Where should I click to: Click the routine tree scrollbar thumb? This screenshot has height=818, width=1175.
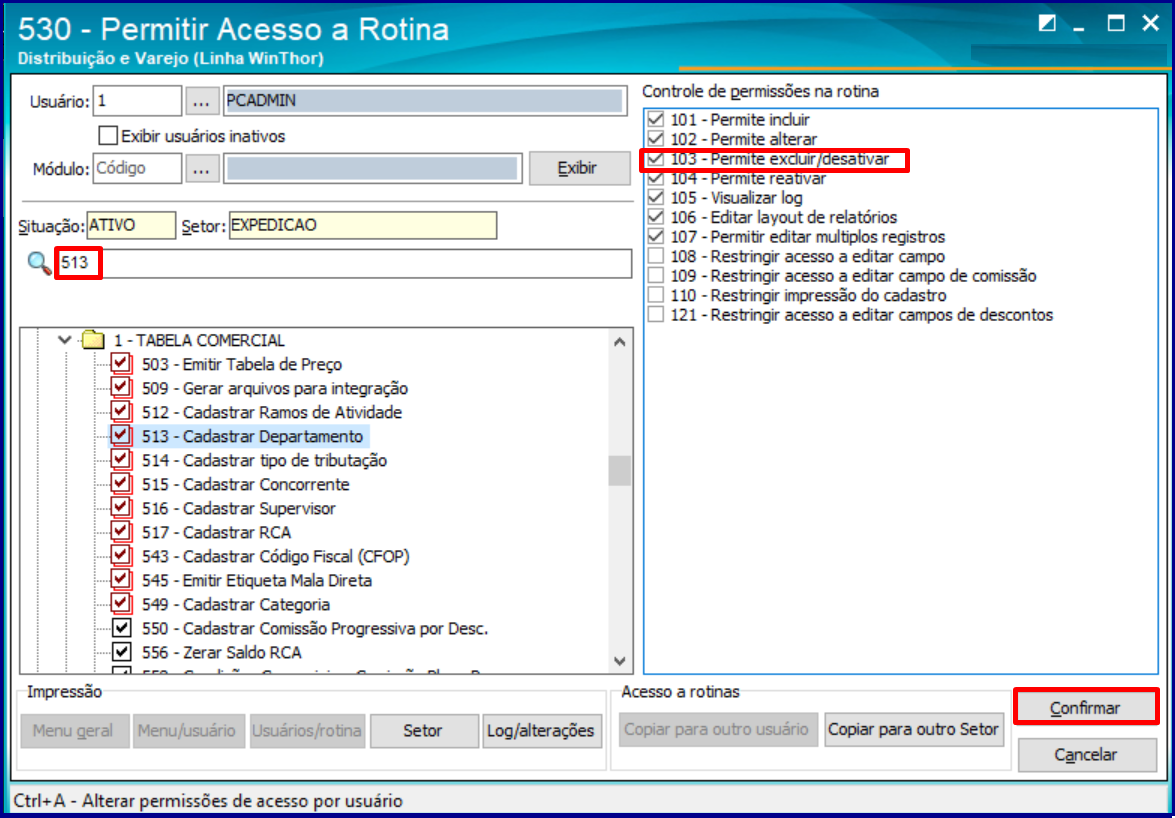coord(619,471)
